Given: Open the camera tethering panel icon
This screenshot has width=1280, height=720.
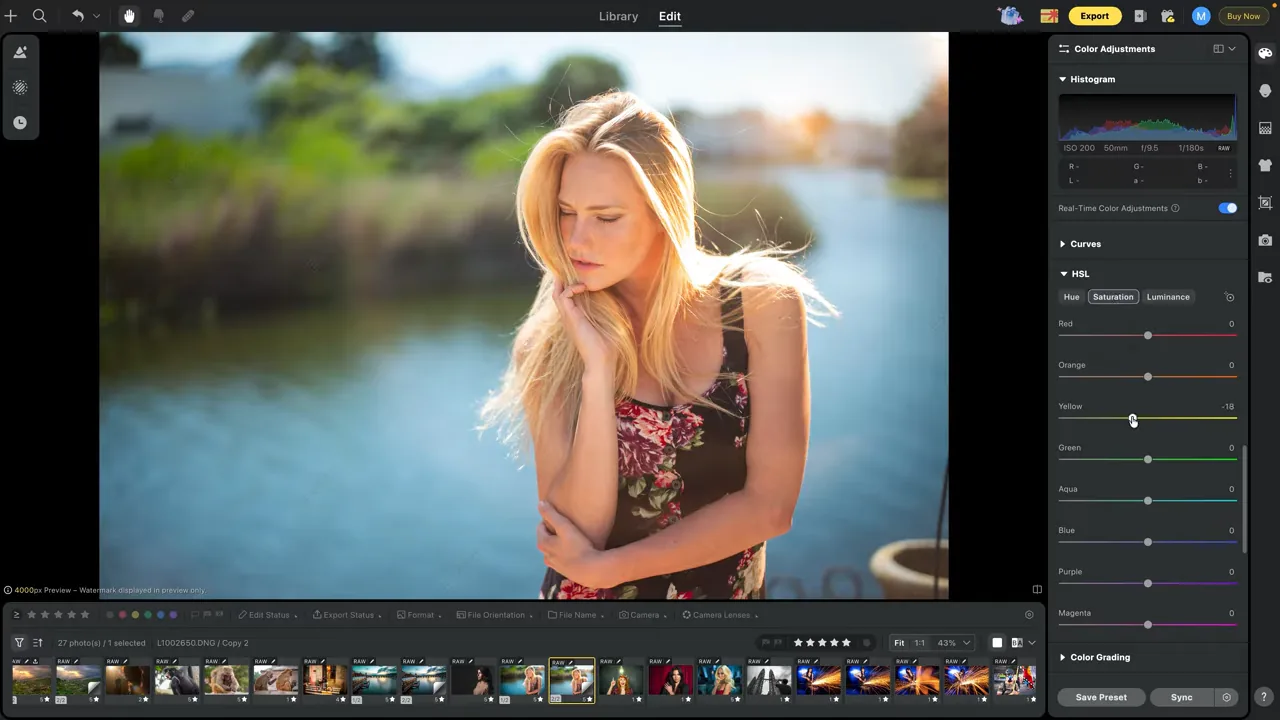Looking at the screenshot, I should coord(1265,240).
